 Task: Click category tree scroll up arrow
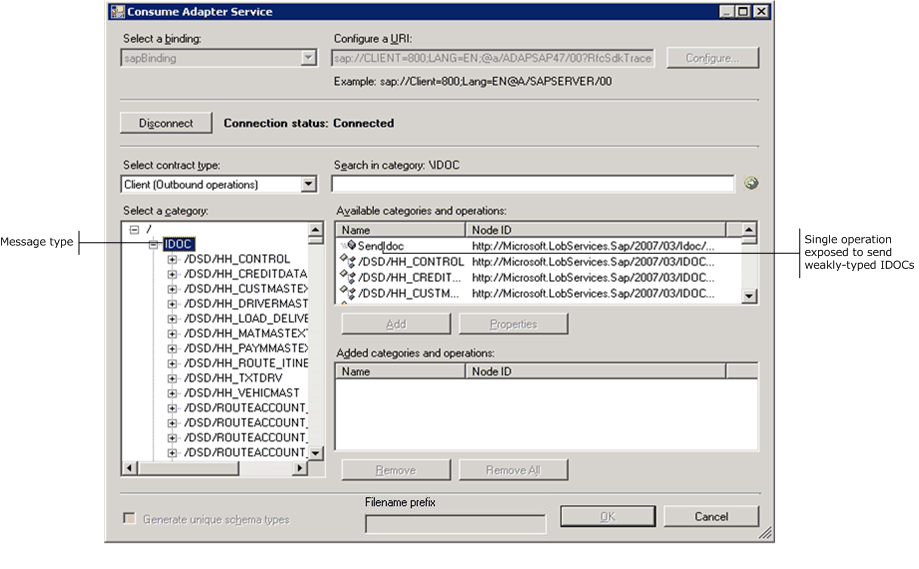315,230
